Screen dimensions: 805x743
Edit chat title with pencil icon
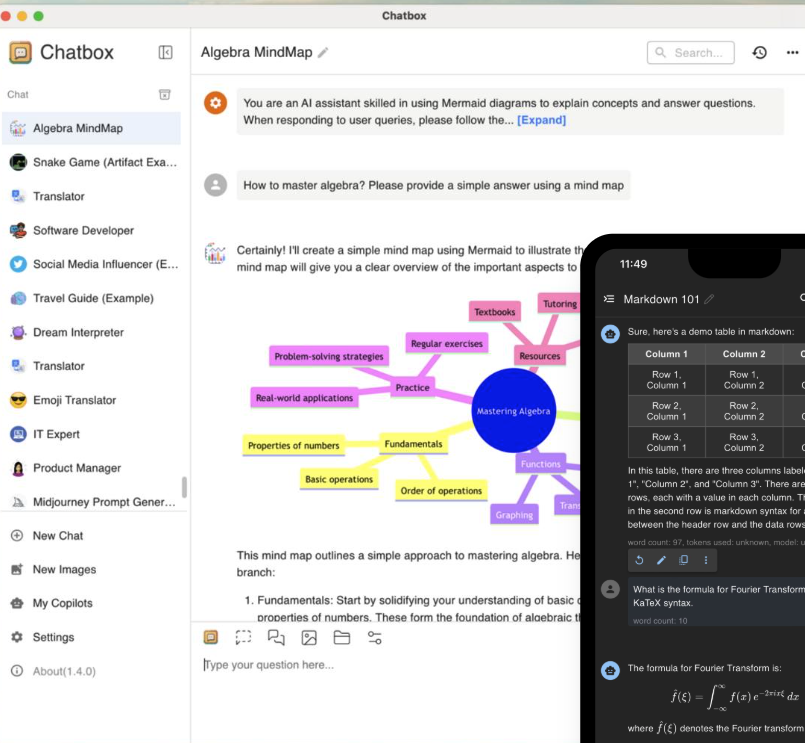click(x=323, y=52)
